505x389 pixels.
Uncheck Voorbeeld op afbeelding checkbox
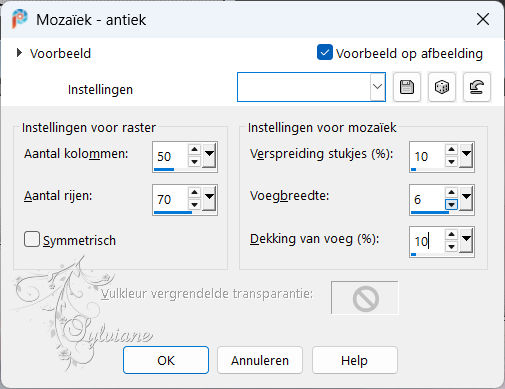point(325,53)
